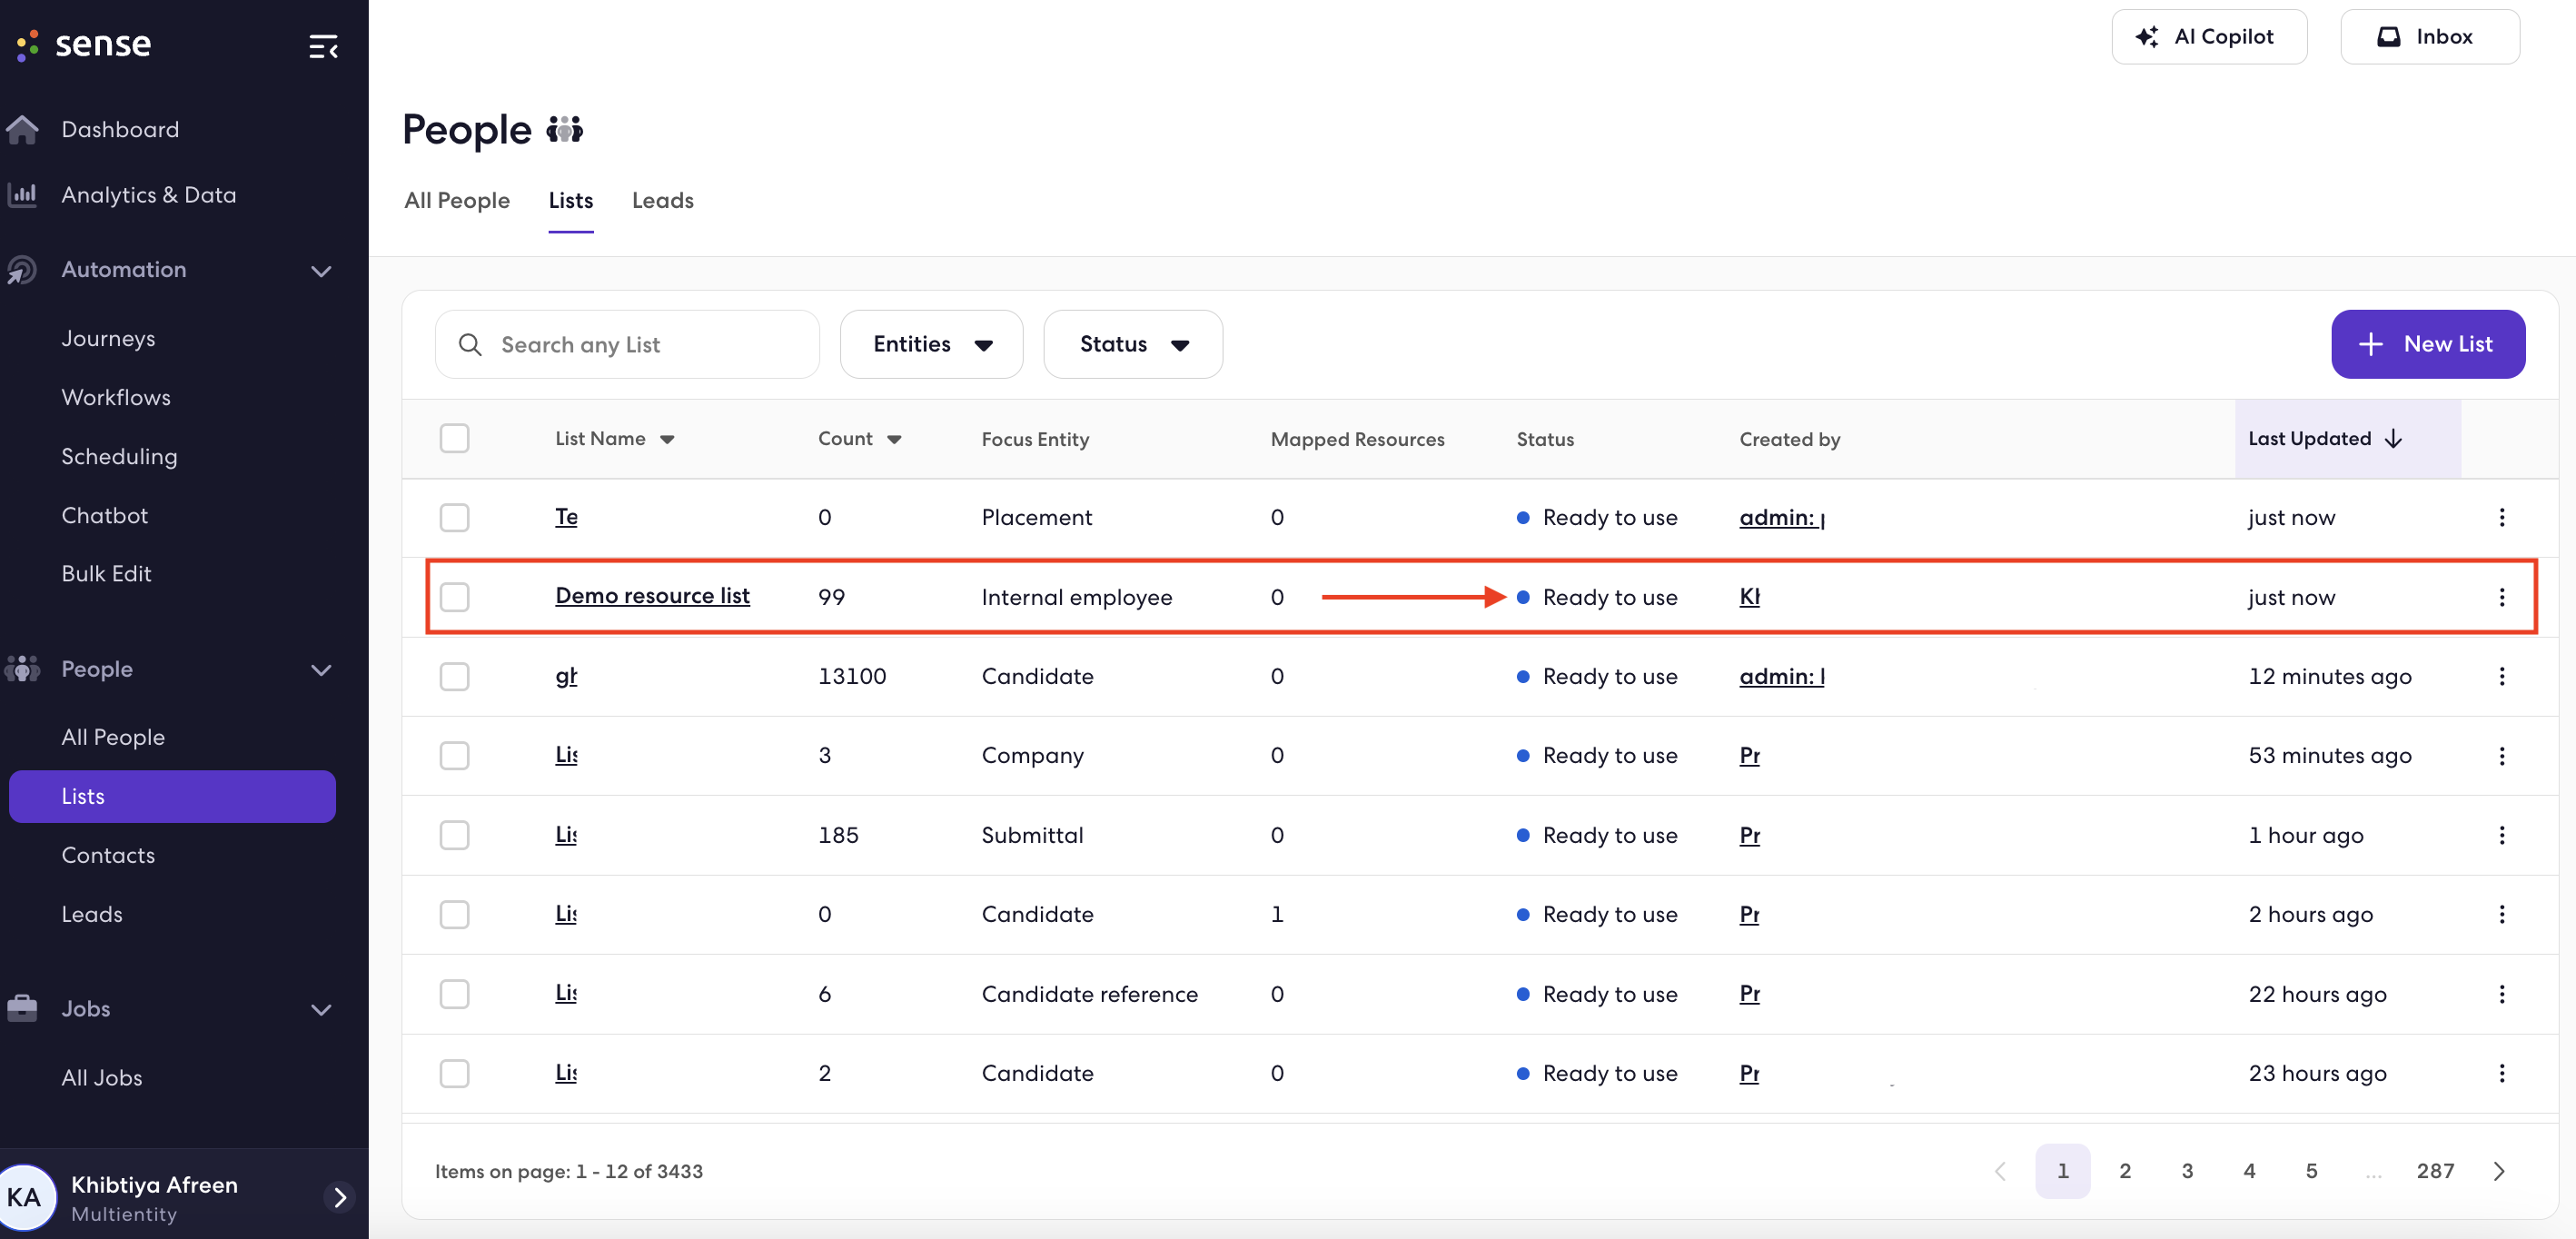Check the Submittal row checkbox
Screen dimensions: 2576x1239
(455, 835)
